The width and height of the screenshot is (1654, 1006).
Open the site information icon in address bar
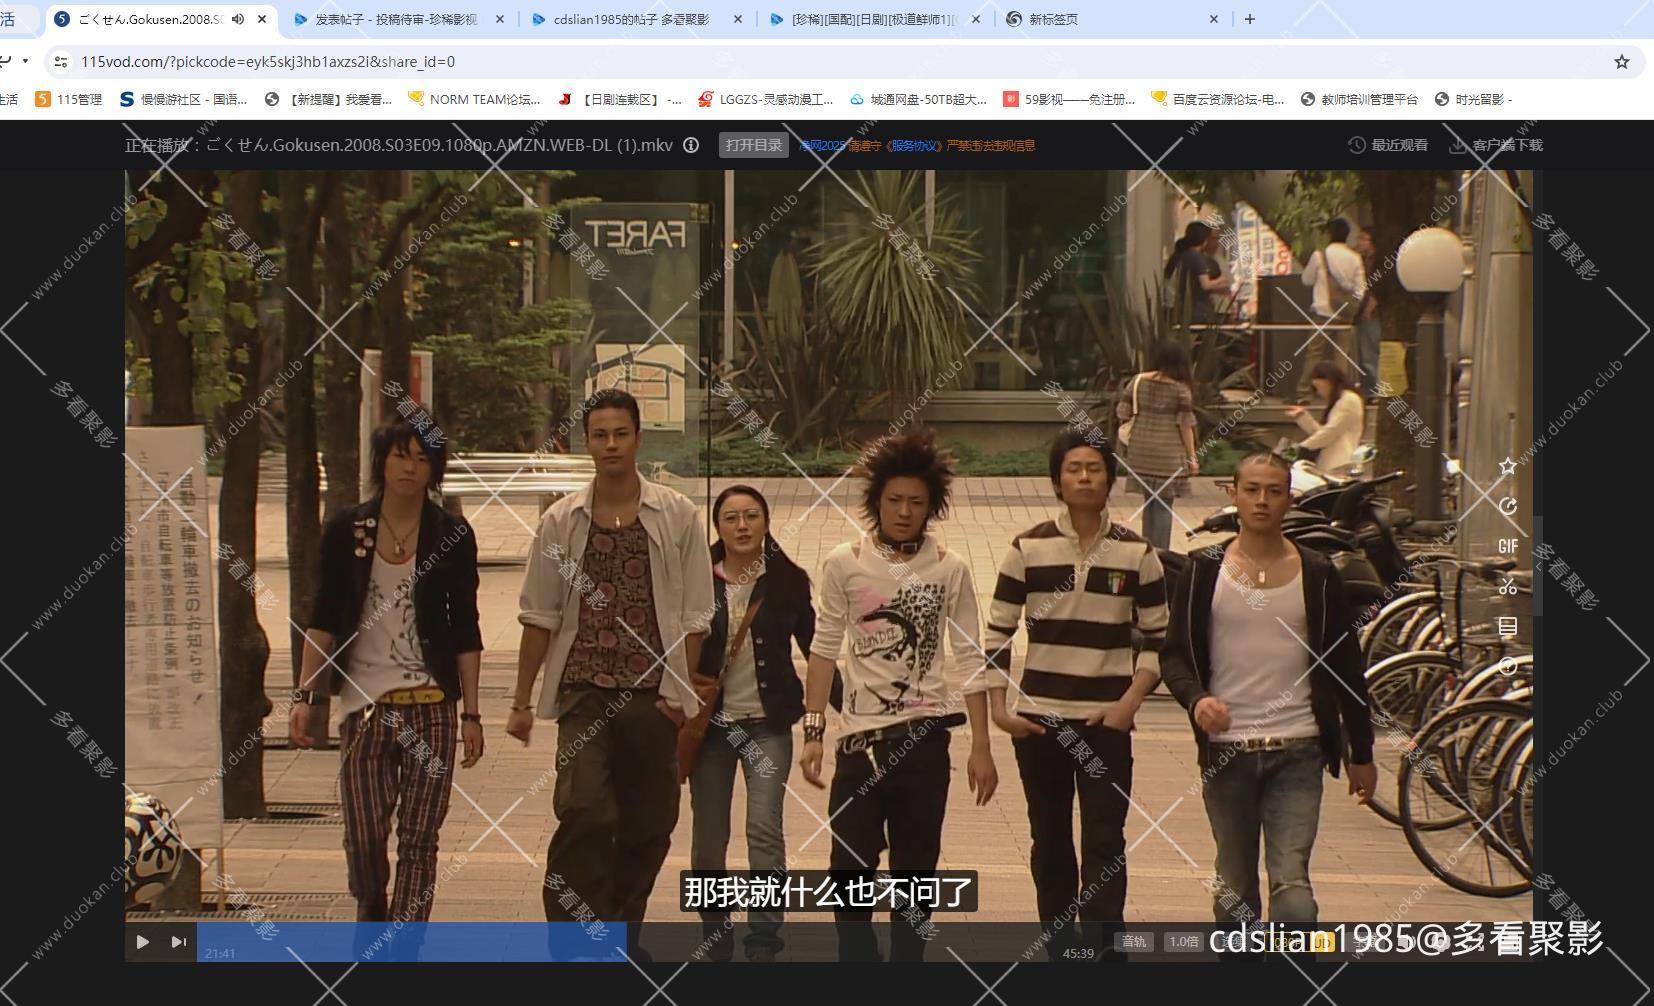(61, 62)
